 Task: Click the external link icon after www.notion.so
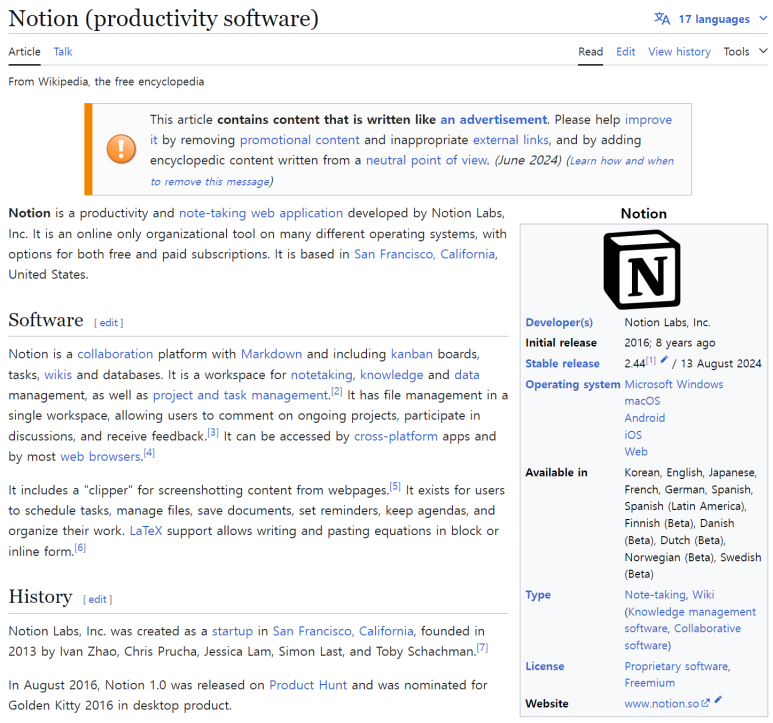[x=705, y=703]
